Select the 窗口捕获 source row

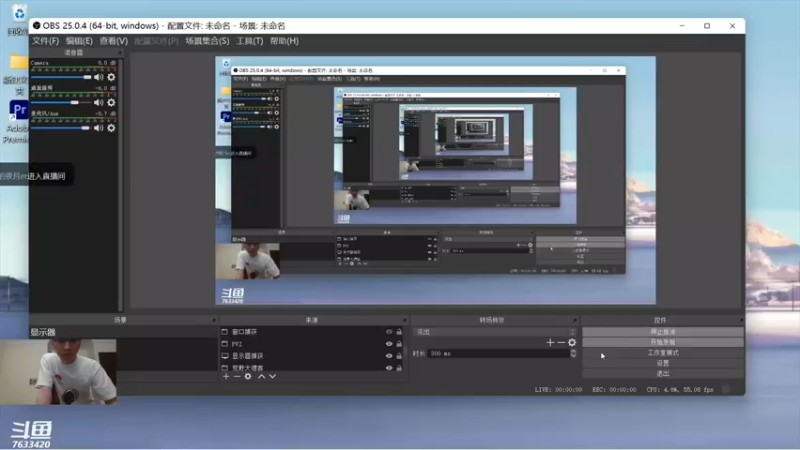click(x=312, y=332)
